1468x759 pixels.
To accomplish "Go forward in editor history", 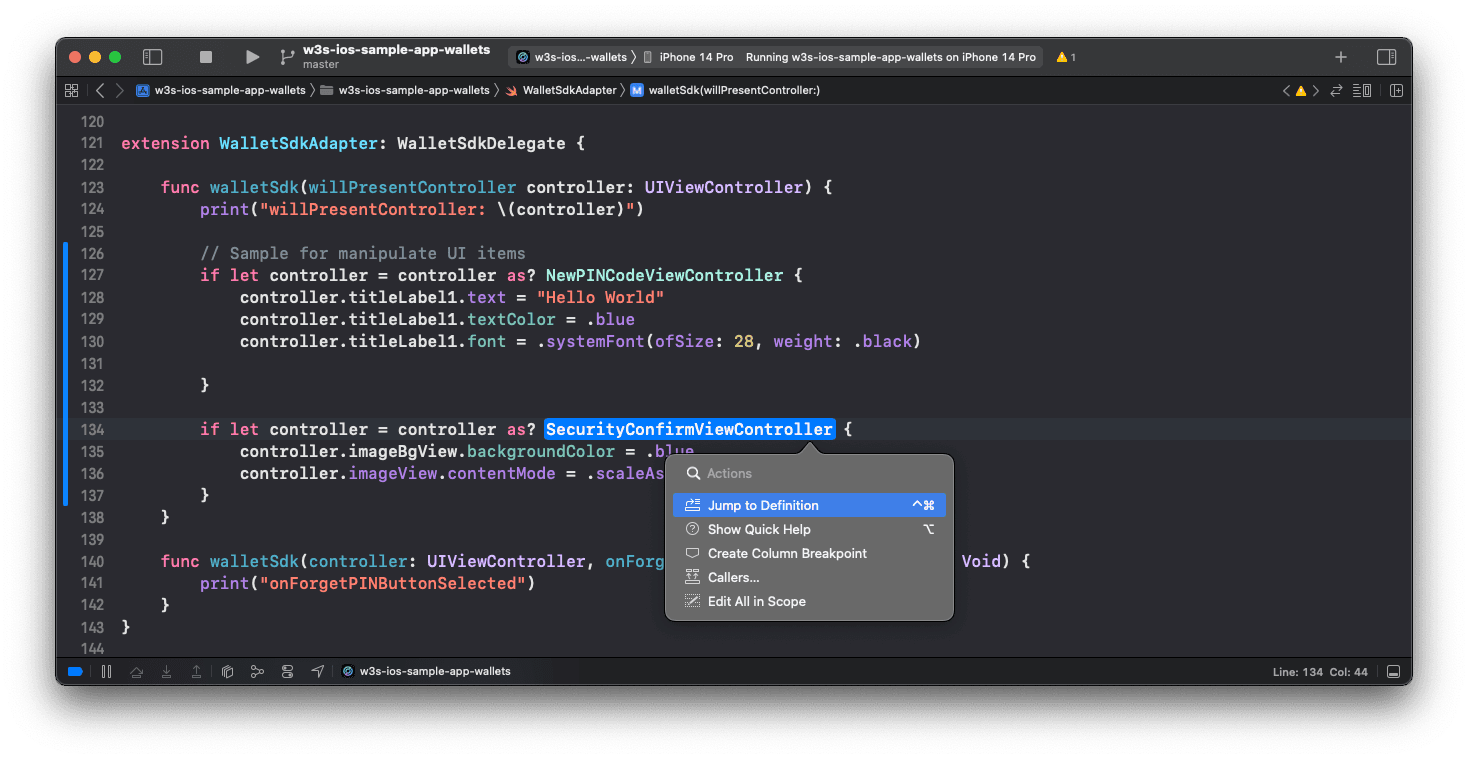I will [x=120, y=90].
